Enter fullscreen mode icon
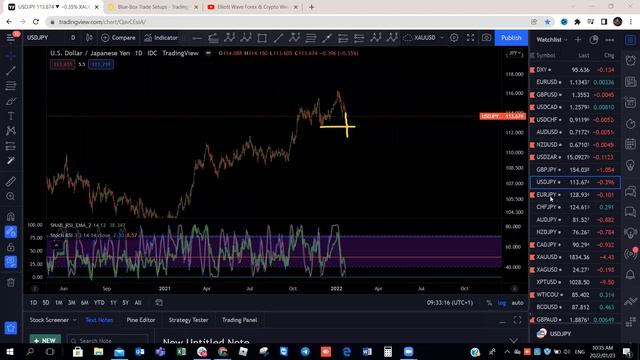 click(x=470, y=38)
